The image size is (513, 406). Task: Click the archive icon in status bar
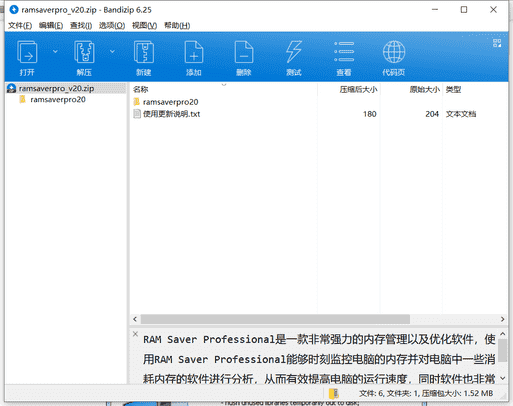click(333, 394)
